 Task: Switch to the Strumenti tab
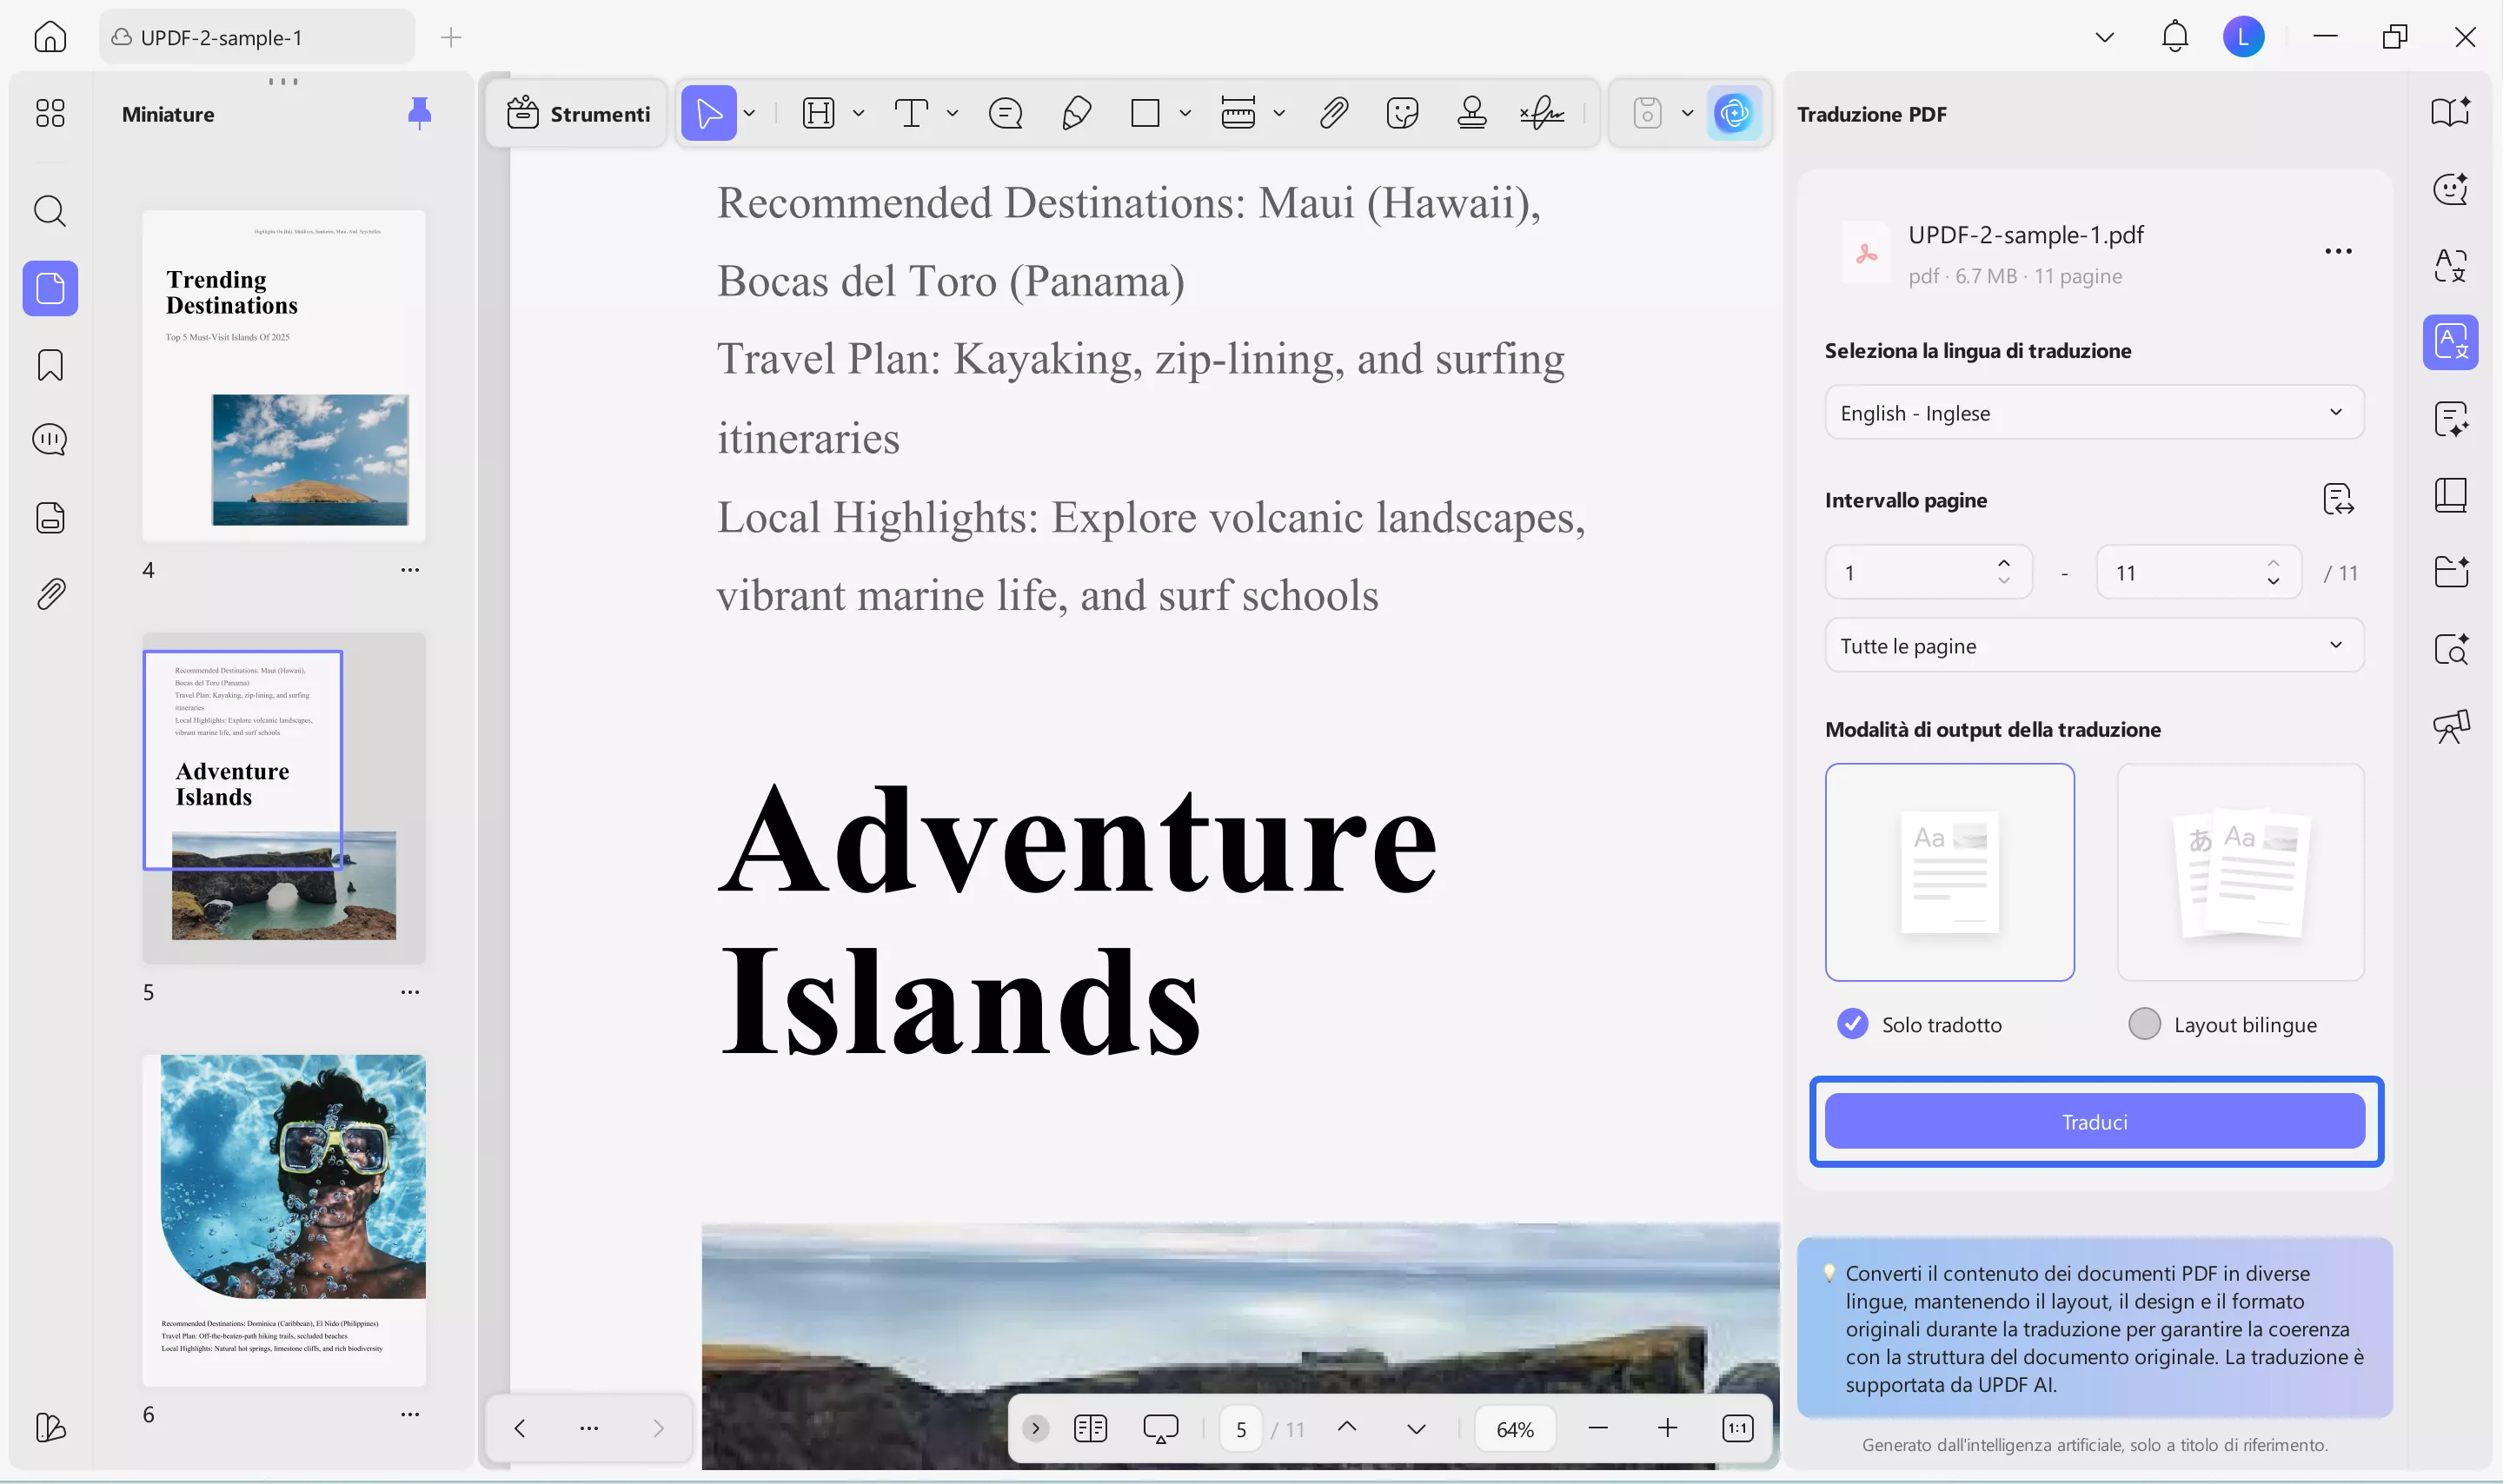tap(578, 113)
